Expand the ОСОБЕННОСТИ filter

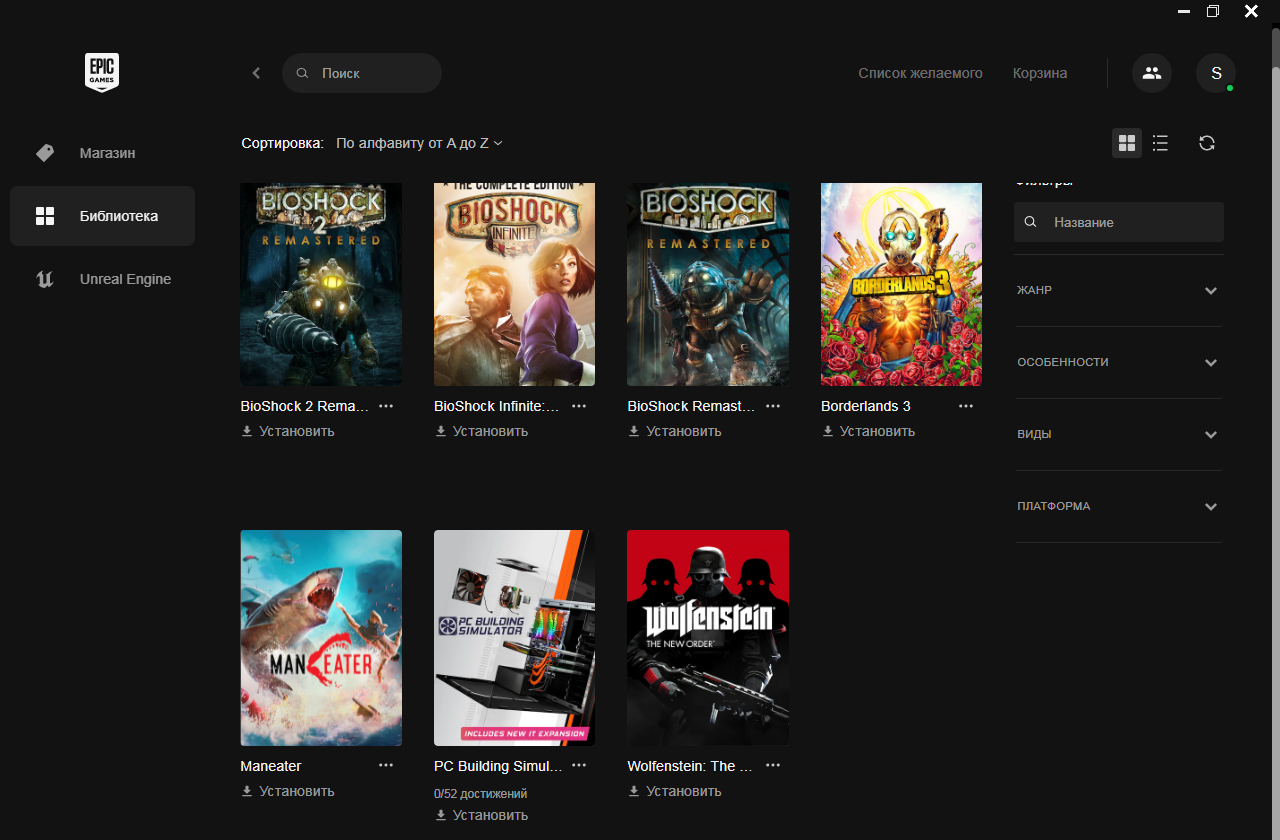tap(1119, 362)
